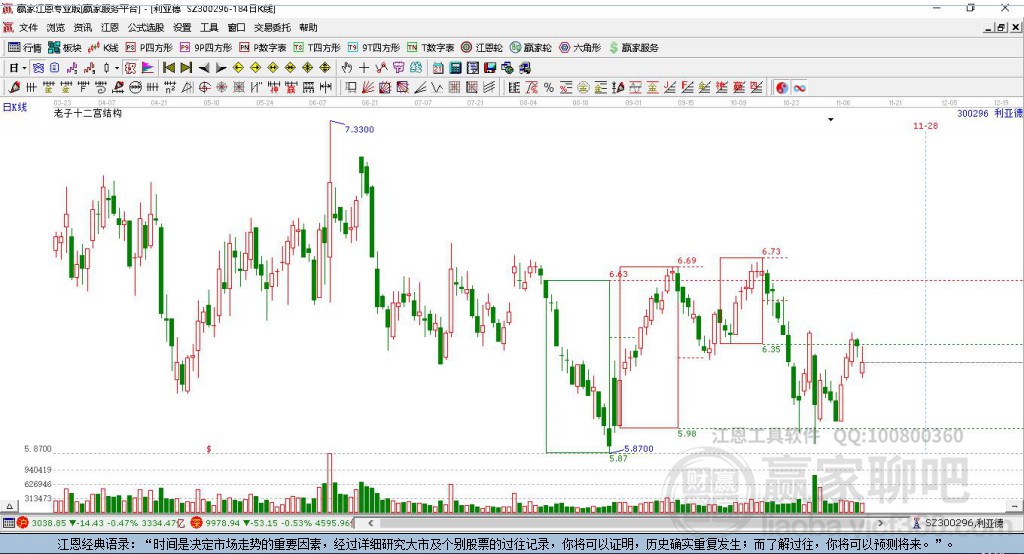
Task: Open the P数字表 tool
Action: [x=263, y=48]
